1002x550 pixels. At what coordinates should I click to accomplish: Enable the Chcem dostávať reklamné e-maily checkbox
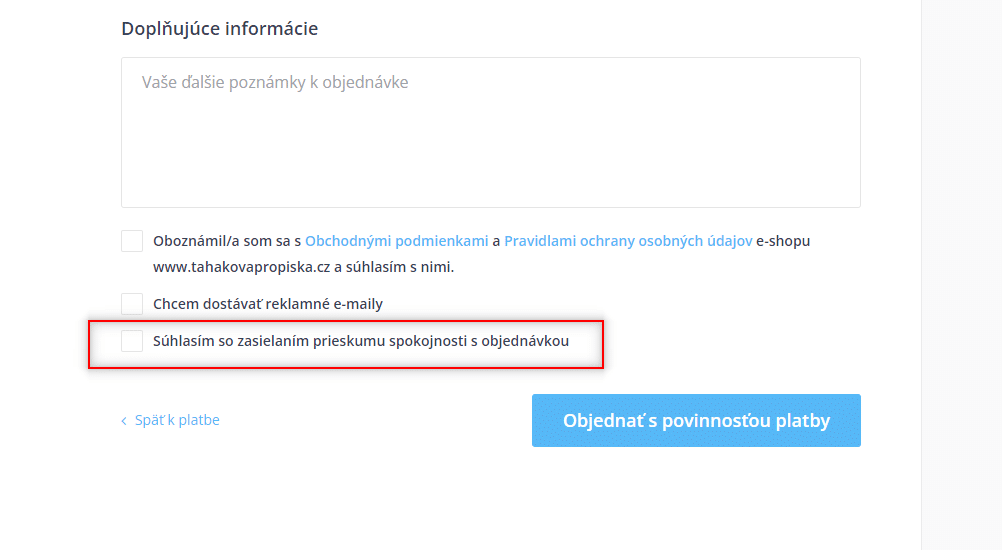(132, 304)
